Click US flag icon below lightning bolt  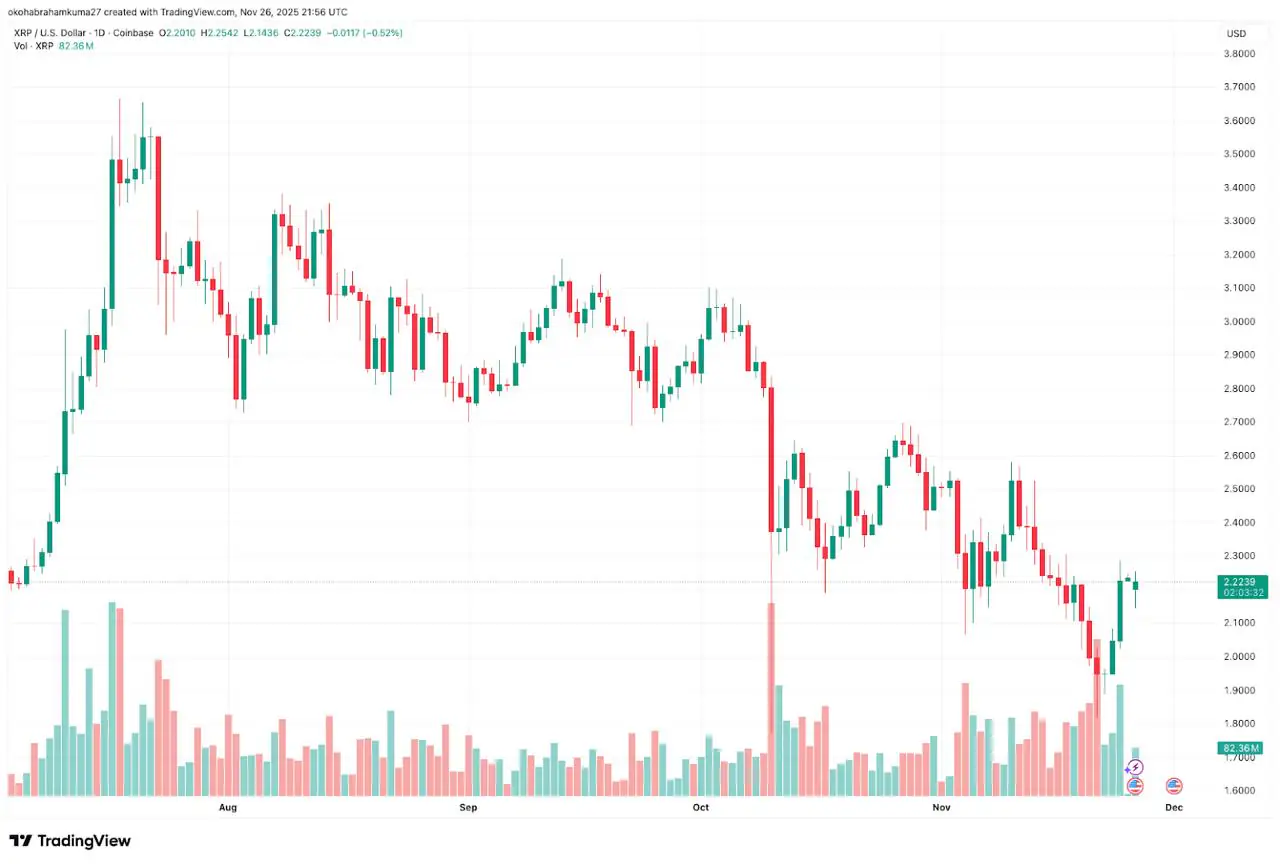pos(1135,786)
